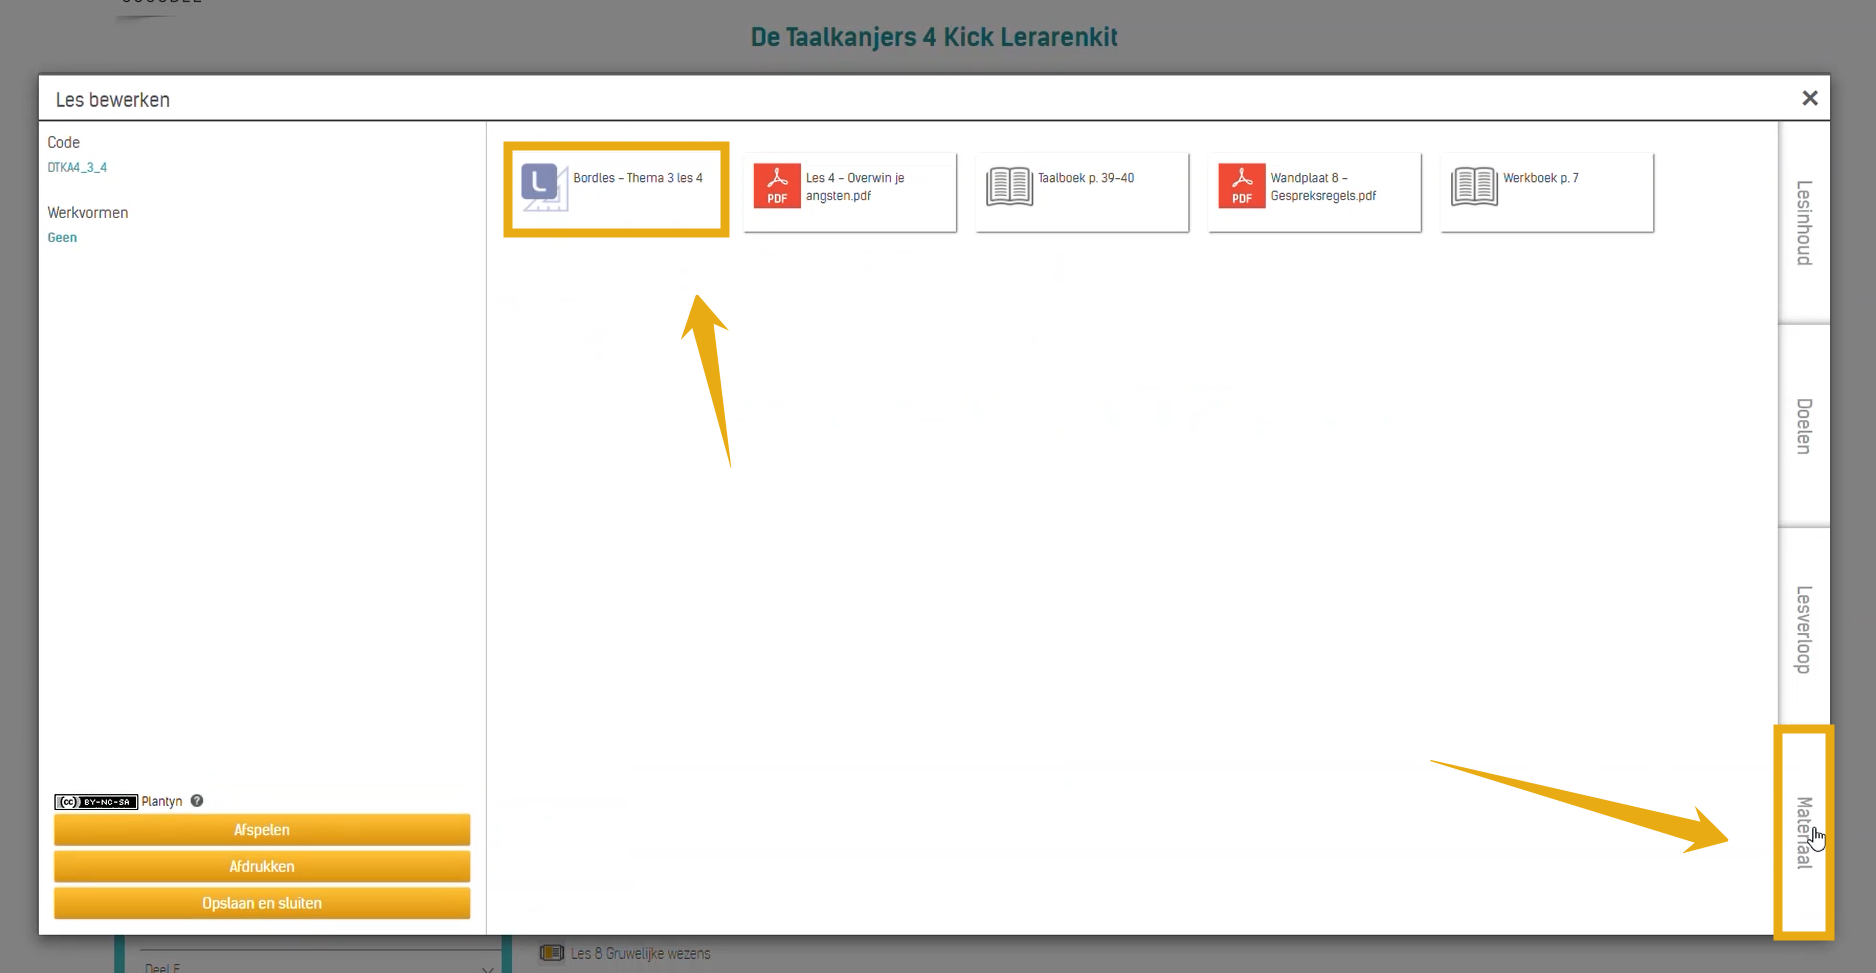Click the book icon for Werkboek p. 7
Viewport: 1876px width, 973px height.
click(1474, 186)
